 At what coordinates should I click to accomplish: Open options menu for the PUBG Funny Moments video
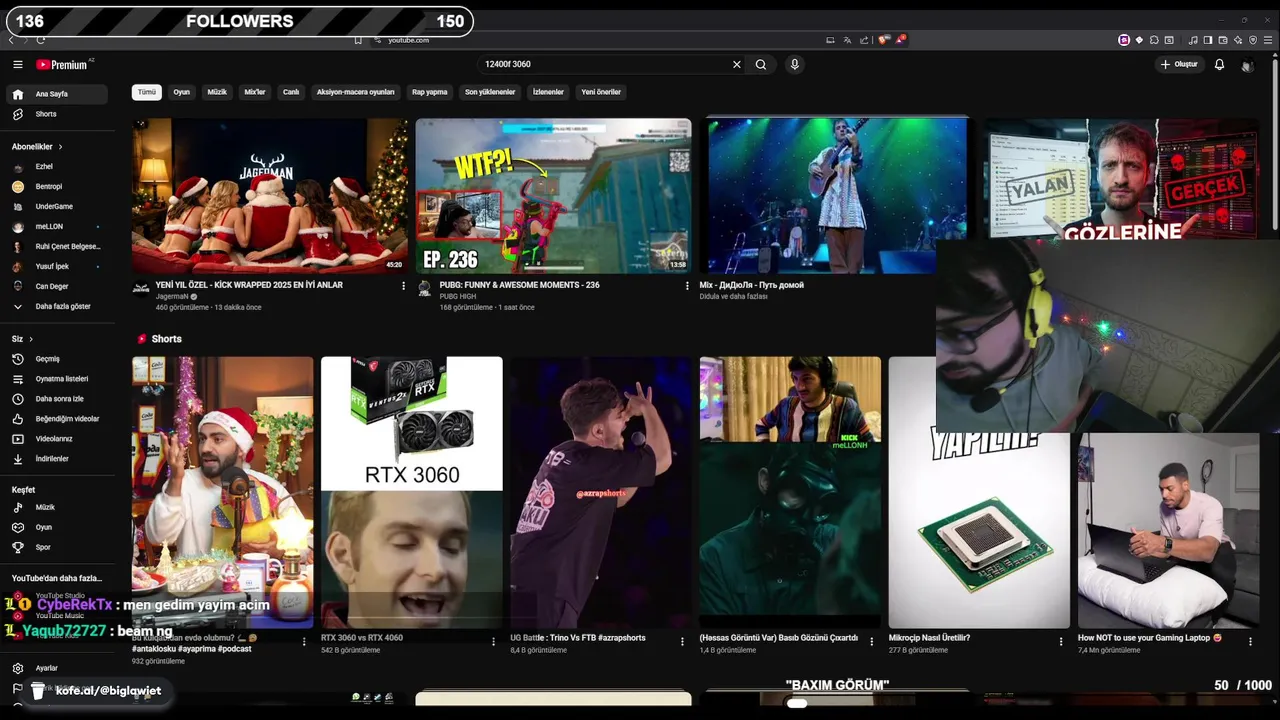(687, 286)
